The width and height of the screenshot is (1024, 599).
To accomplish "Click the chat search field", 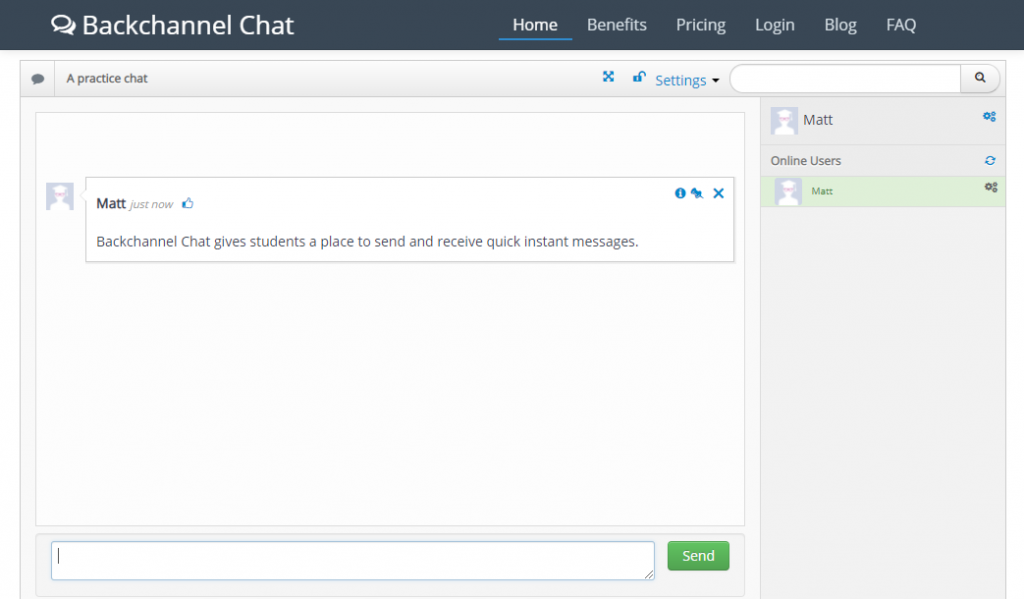I will point(845,78).
